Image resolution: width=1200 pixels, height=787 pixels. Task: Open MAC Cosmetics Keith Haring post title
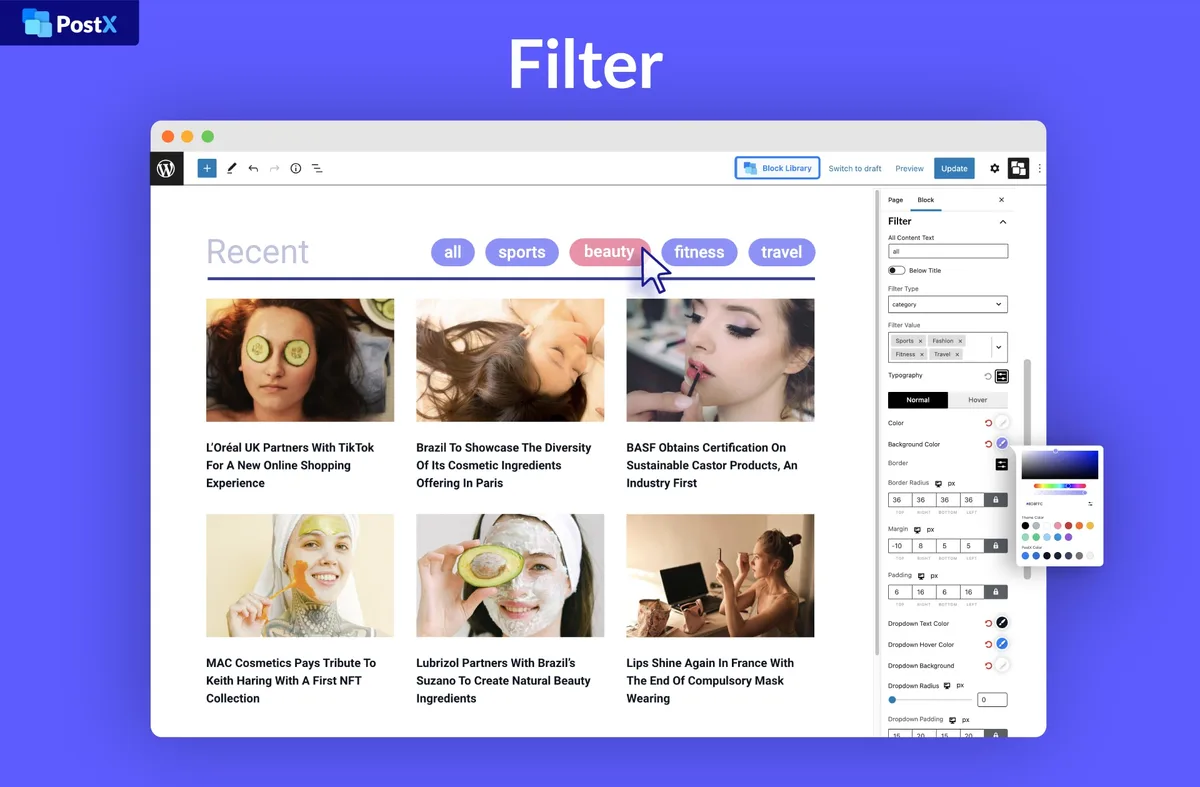291,680
